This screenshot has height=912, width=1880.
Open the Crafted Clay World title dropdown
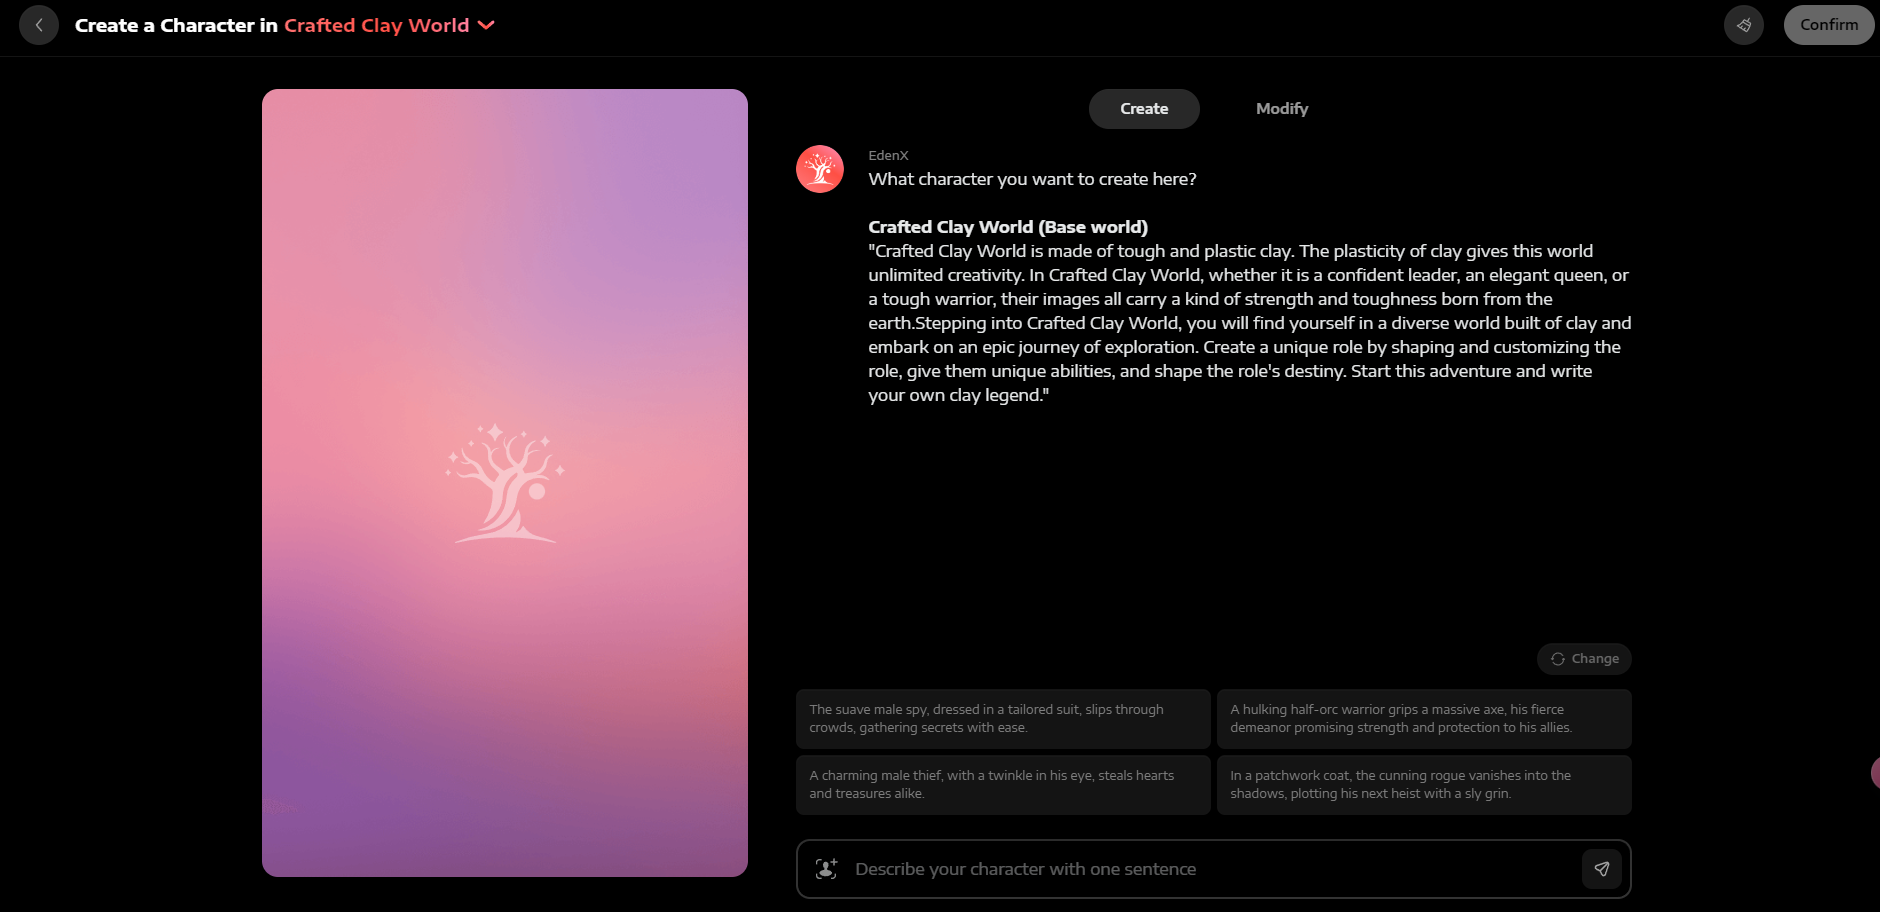click(x=376, y=25)
